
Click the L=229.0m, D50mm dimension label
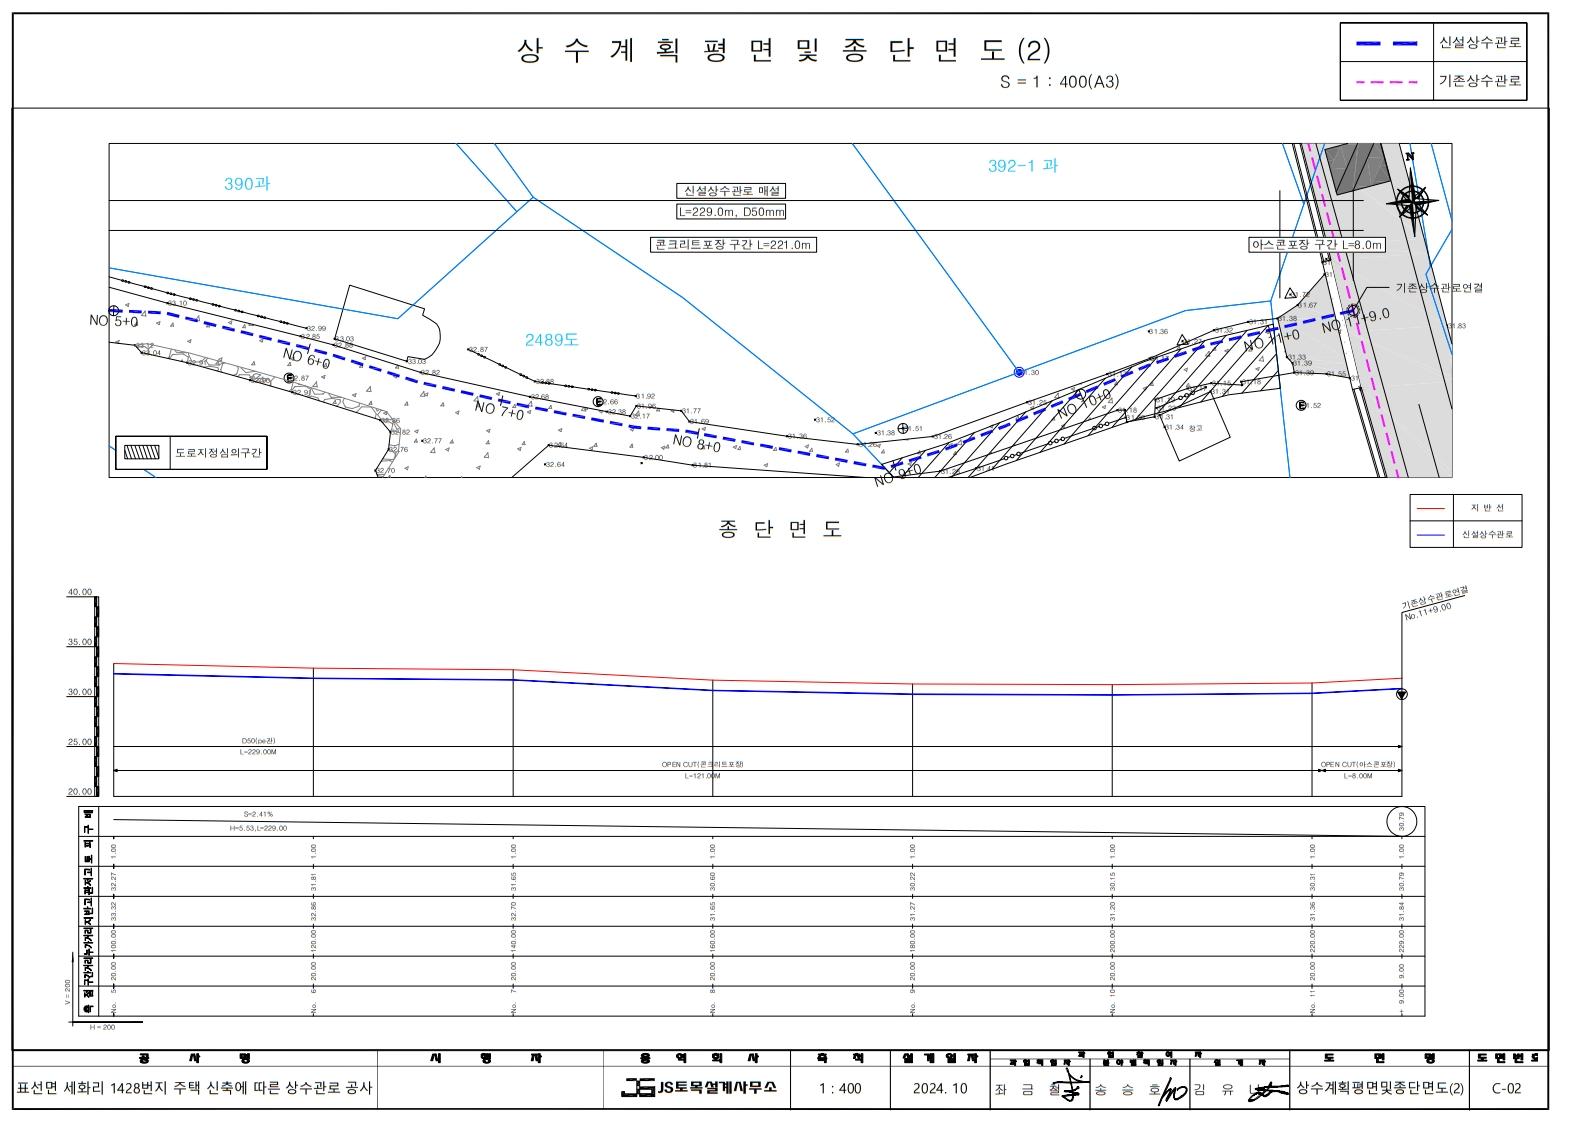click(x=731, y=212)
